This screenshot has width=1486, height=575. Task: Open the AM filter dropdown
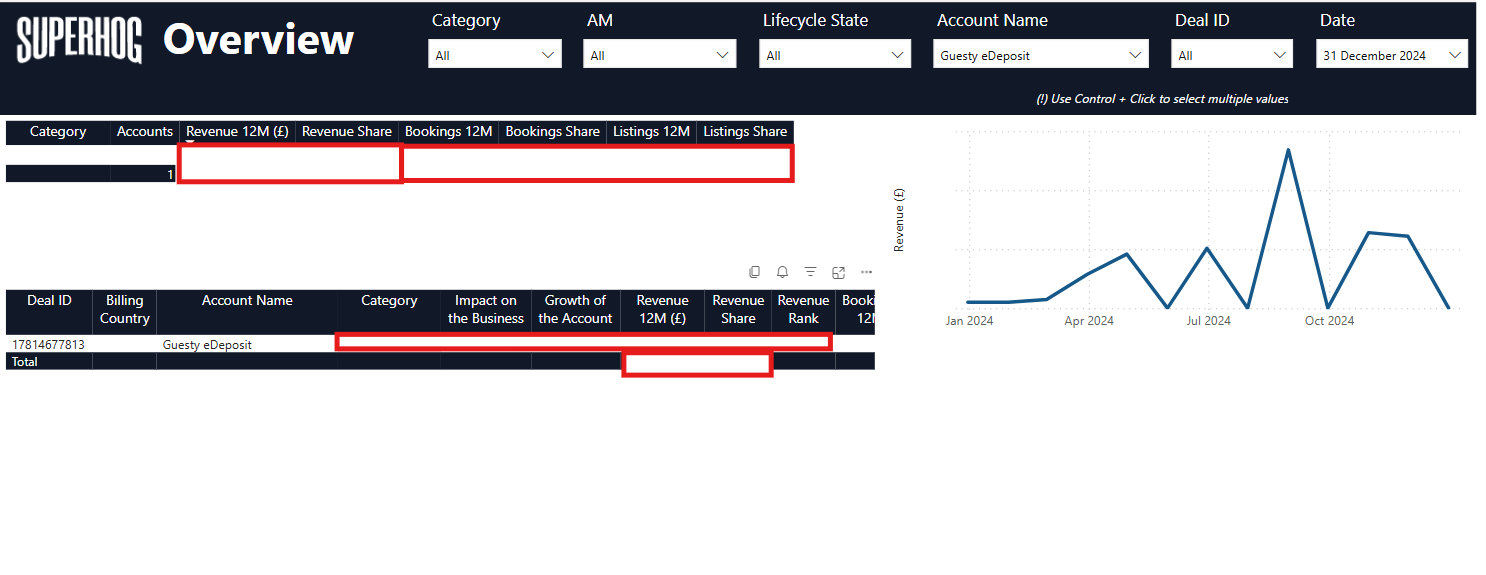click(659, 55)
